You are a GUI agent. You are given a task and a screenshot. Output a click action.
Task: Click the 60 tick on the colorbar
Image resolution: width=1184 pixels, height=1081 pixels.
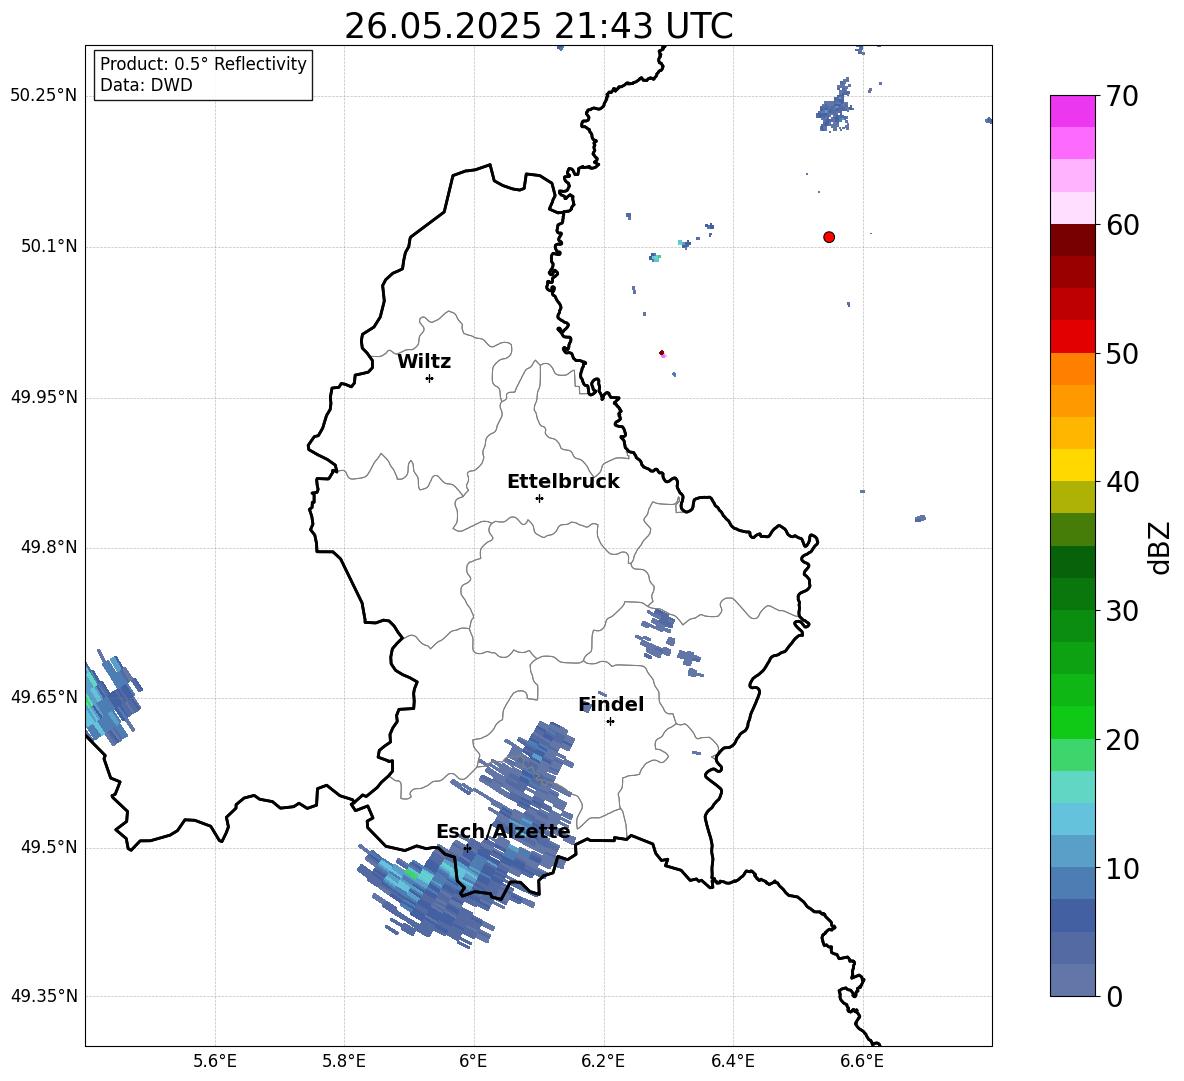(1122, 225)
